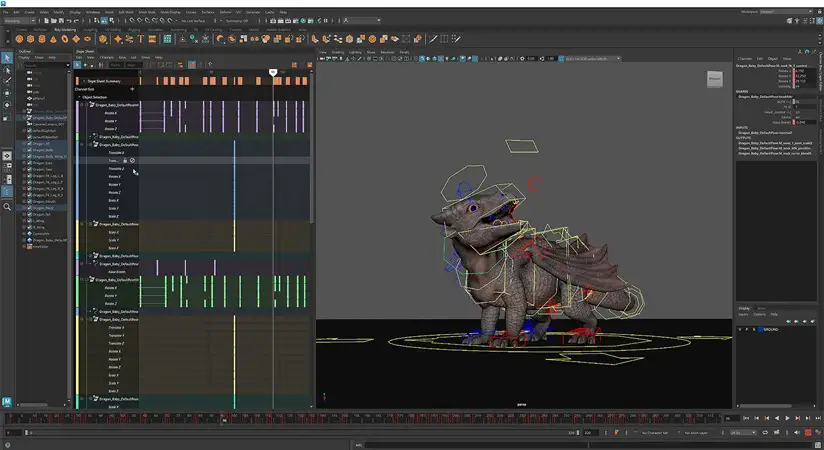Toggle select-by-object-type mode
This screenshot has width=824, height=450.
click(x=104, y=21)
